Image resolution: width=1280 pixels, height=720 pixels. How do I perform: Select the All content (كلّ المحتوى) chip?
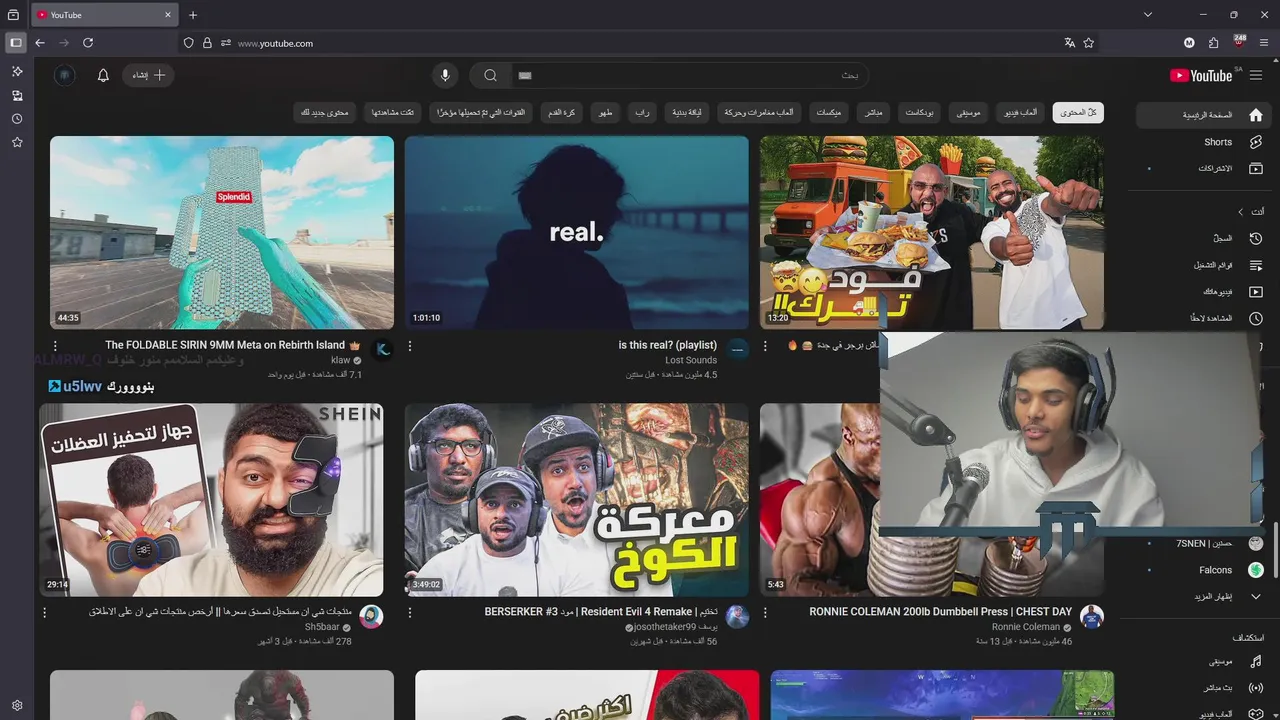coord(1078,113)
